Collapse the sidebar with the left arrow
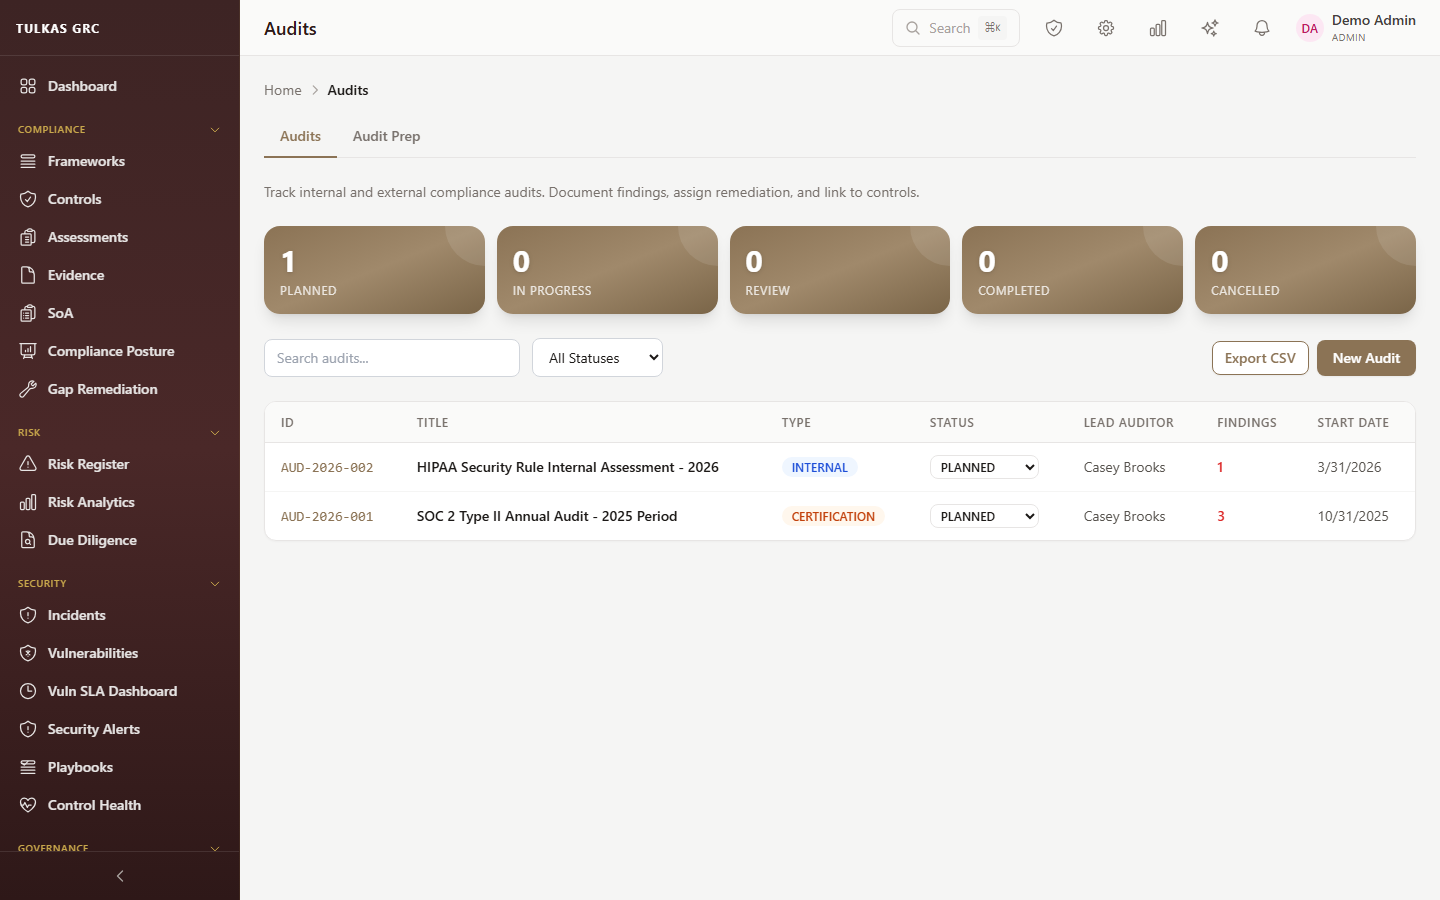Screen dimensions: 1440x900 pos(120,876)
